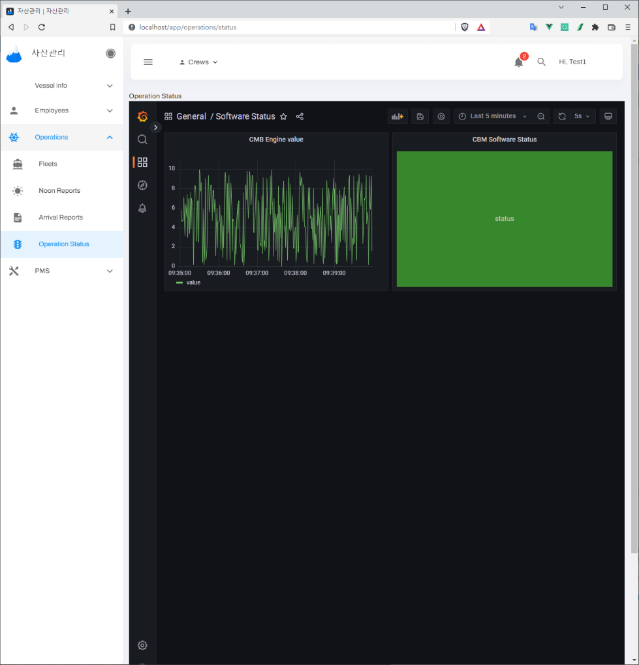The height and width of the screenshot is (665, 639).
Task: Open the Grafana logo home menu
Action: (x=142, y=116)
